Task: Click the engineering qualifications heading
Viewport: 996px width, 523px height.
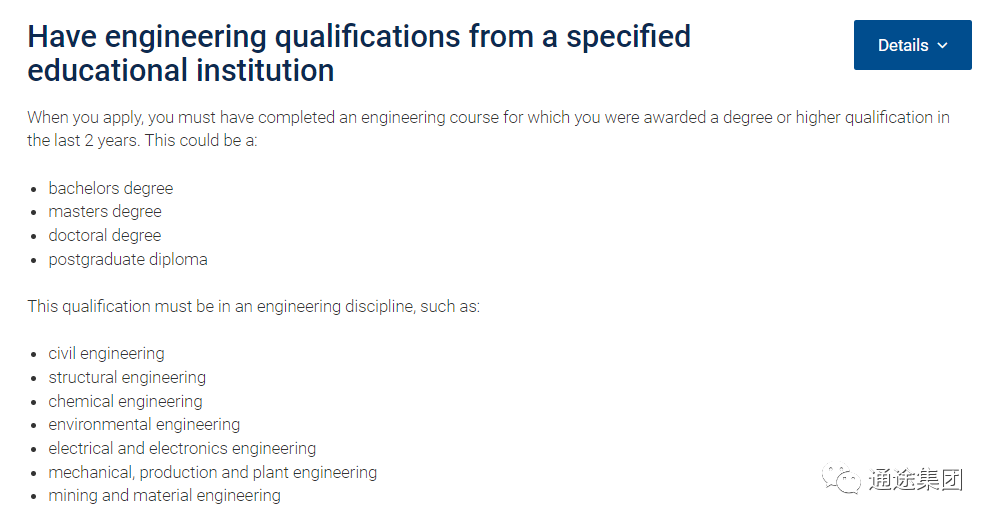Action: [359, 53]
